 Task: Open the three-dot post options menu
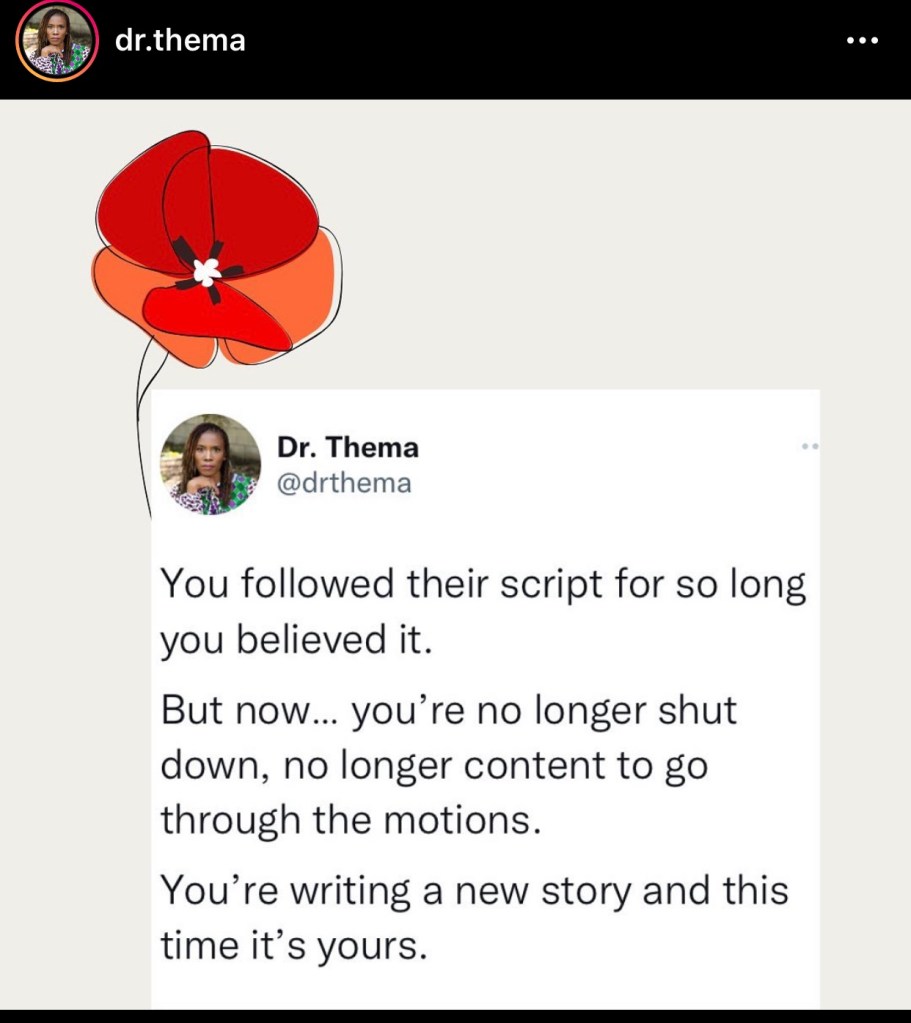pyautogui.click(x=861, y=42)
